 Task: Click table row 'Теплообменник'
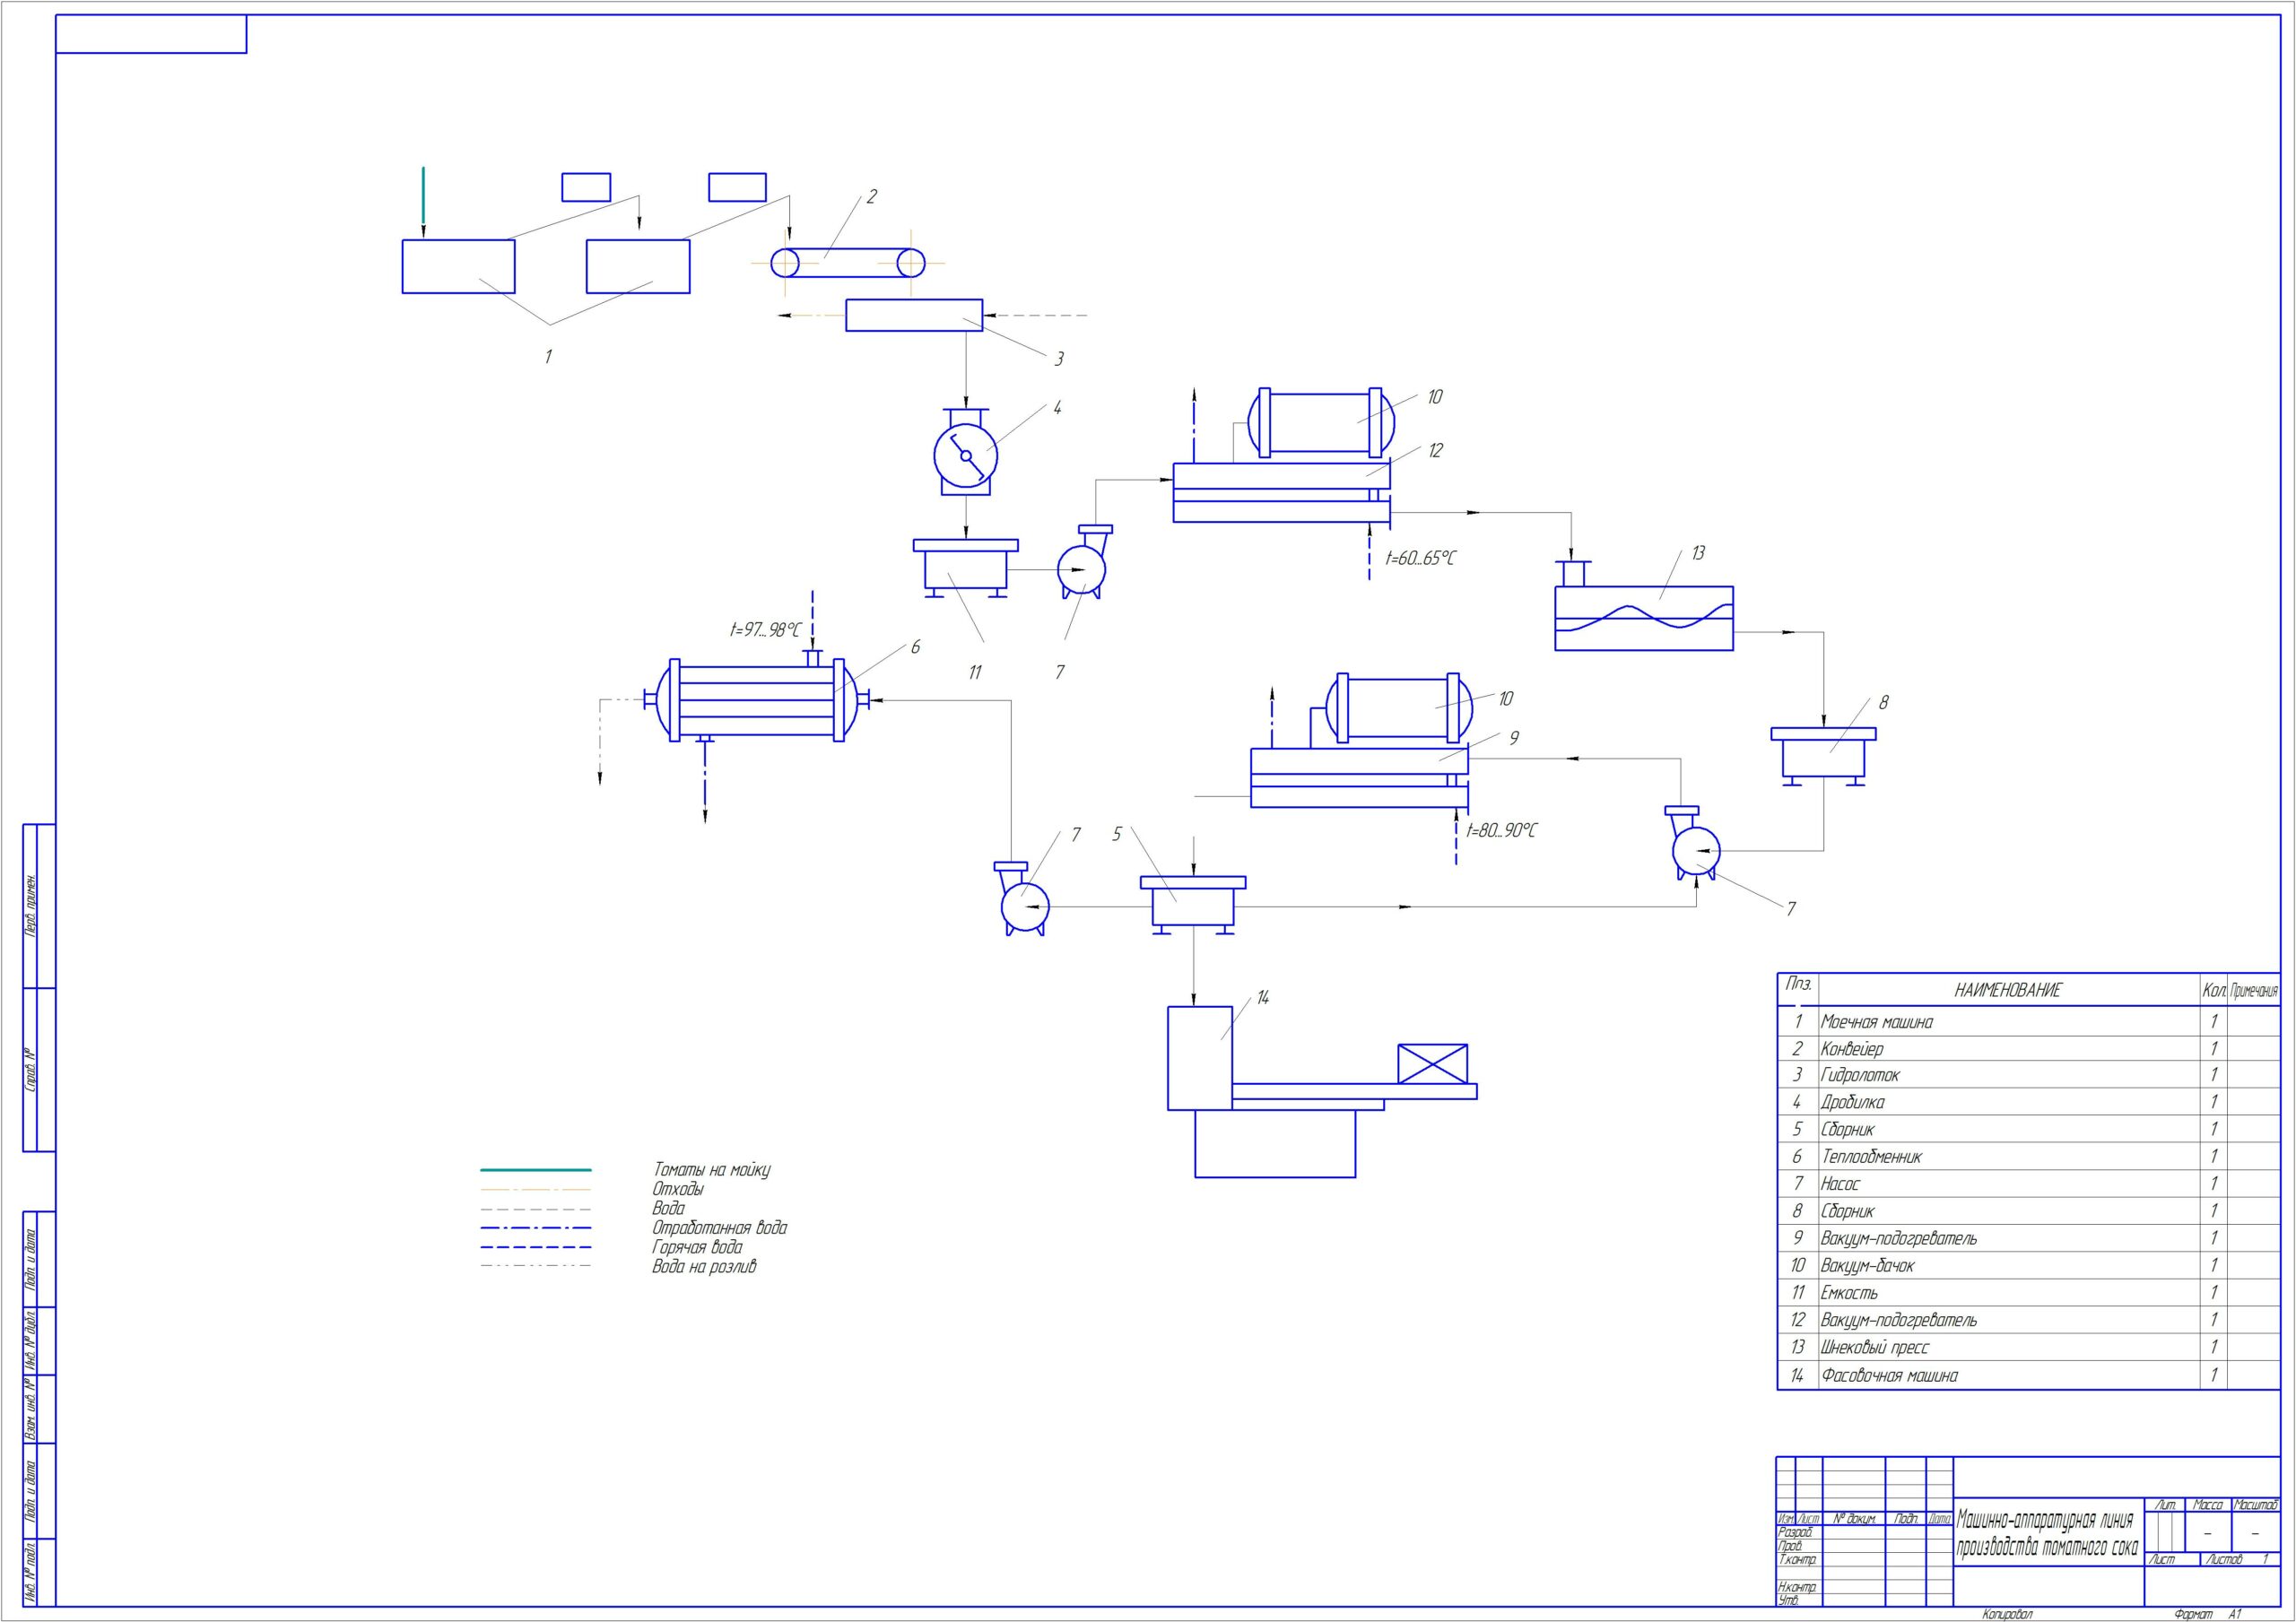click(x=2028, y=1156)
